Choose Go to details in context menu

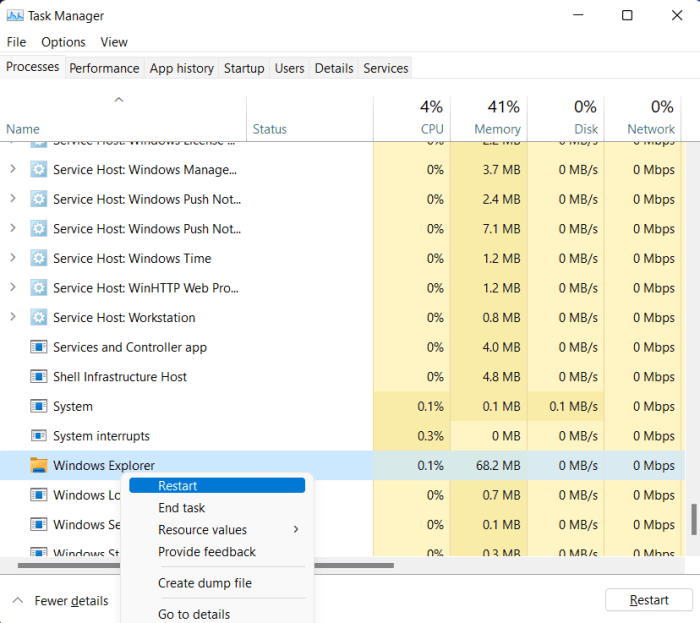217,614
